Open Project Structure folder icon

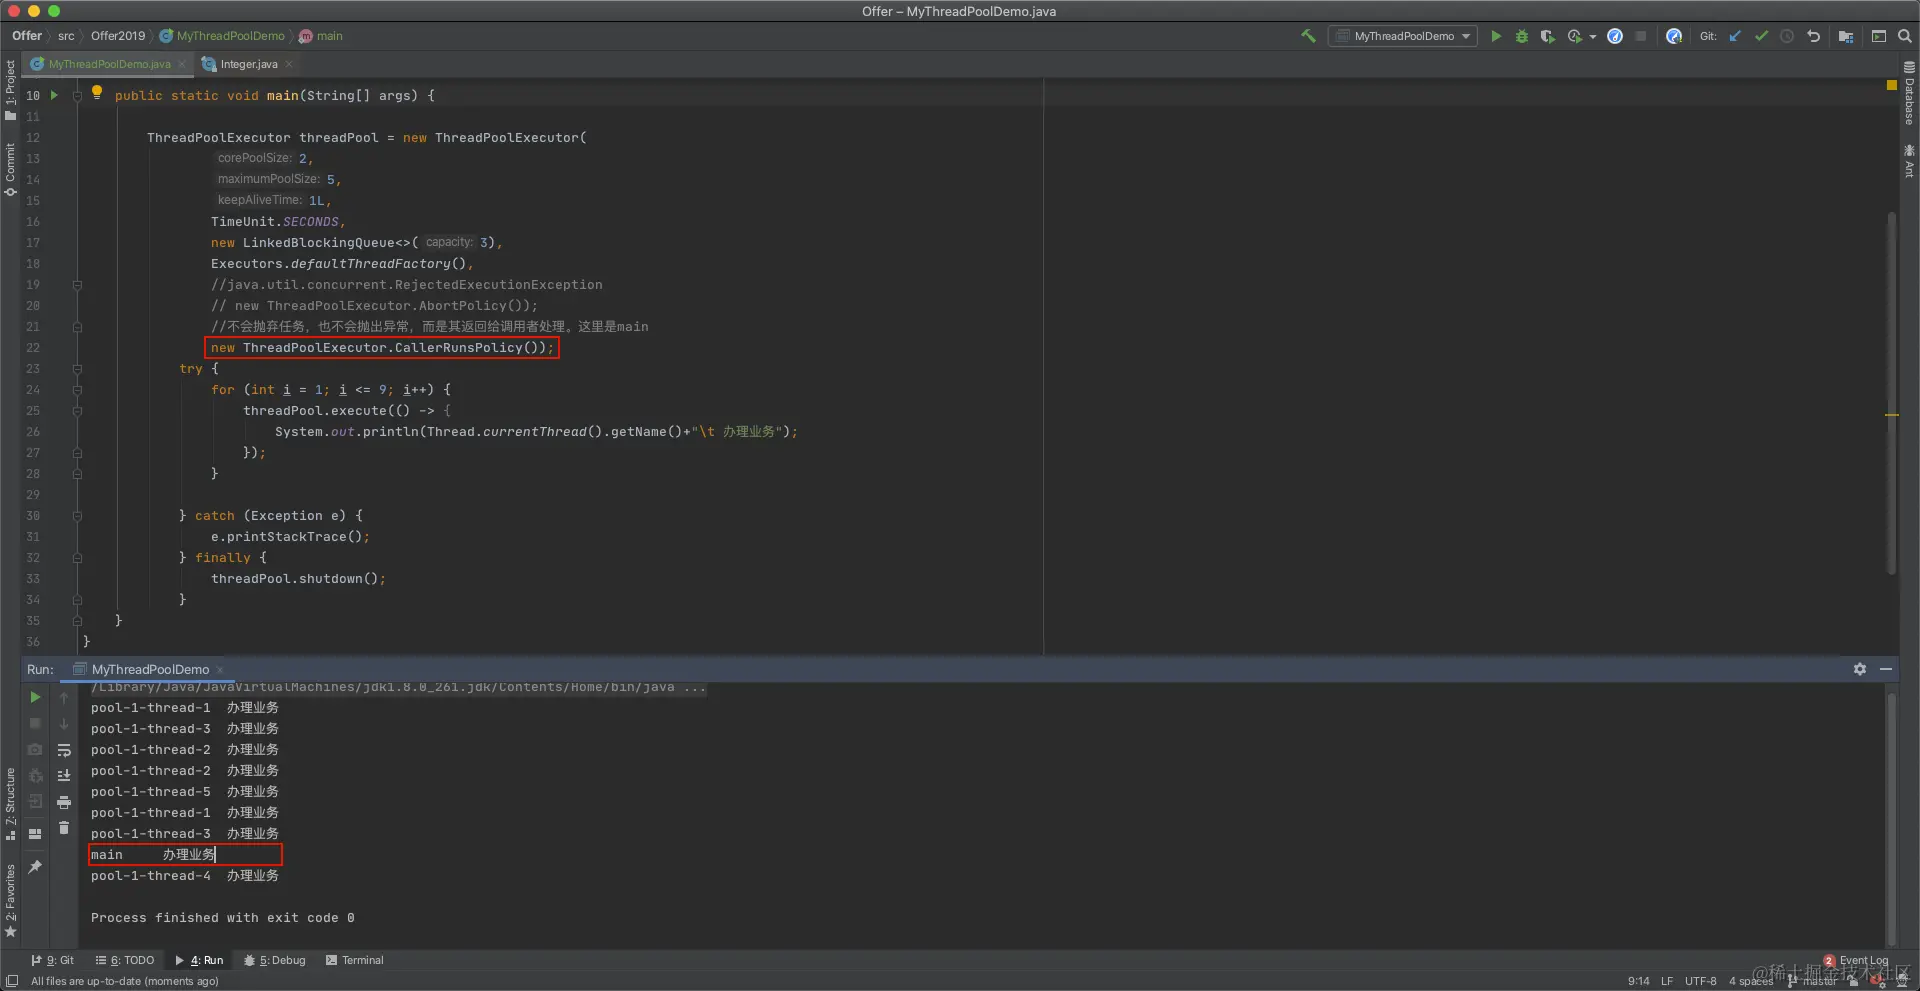(1846, 36)
